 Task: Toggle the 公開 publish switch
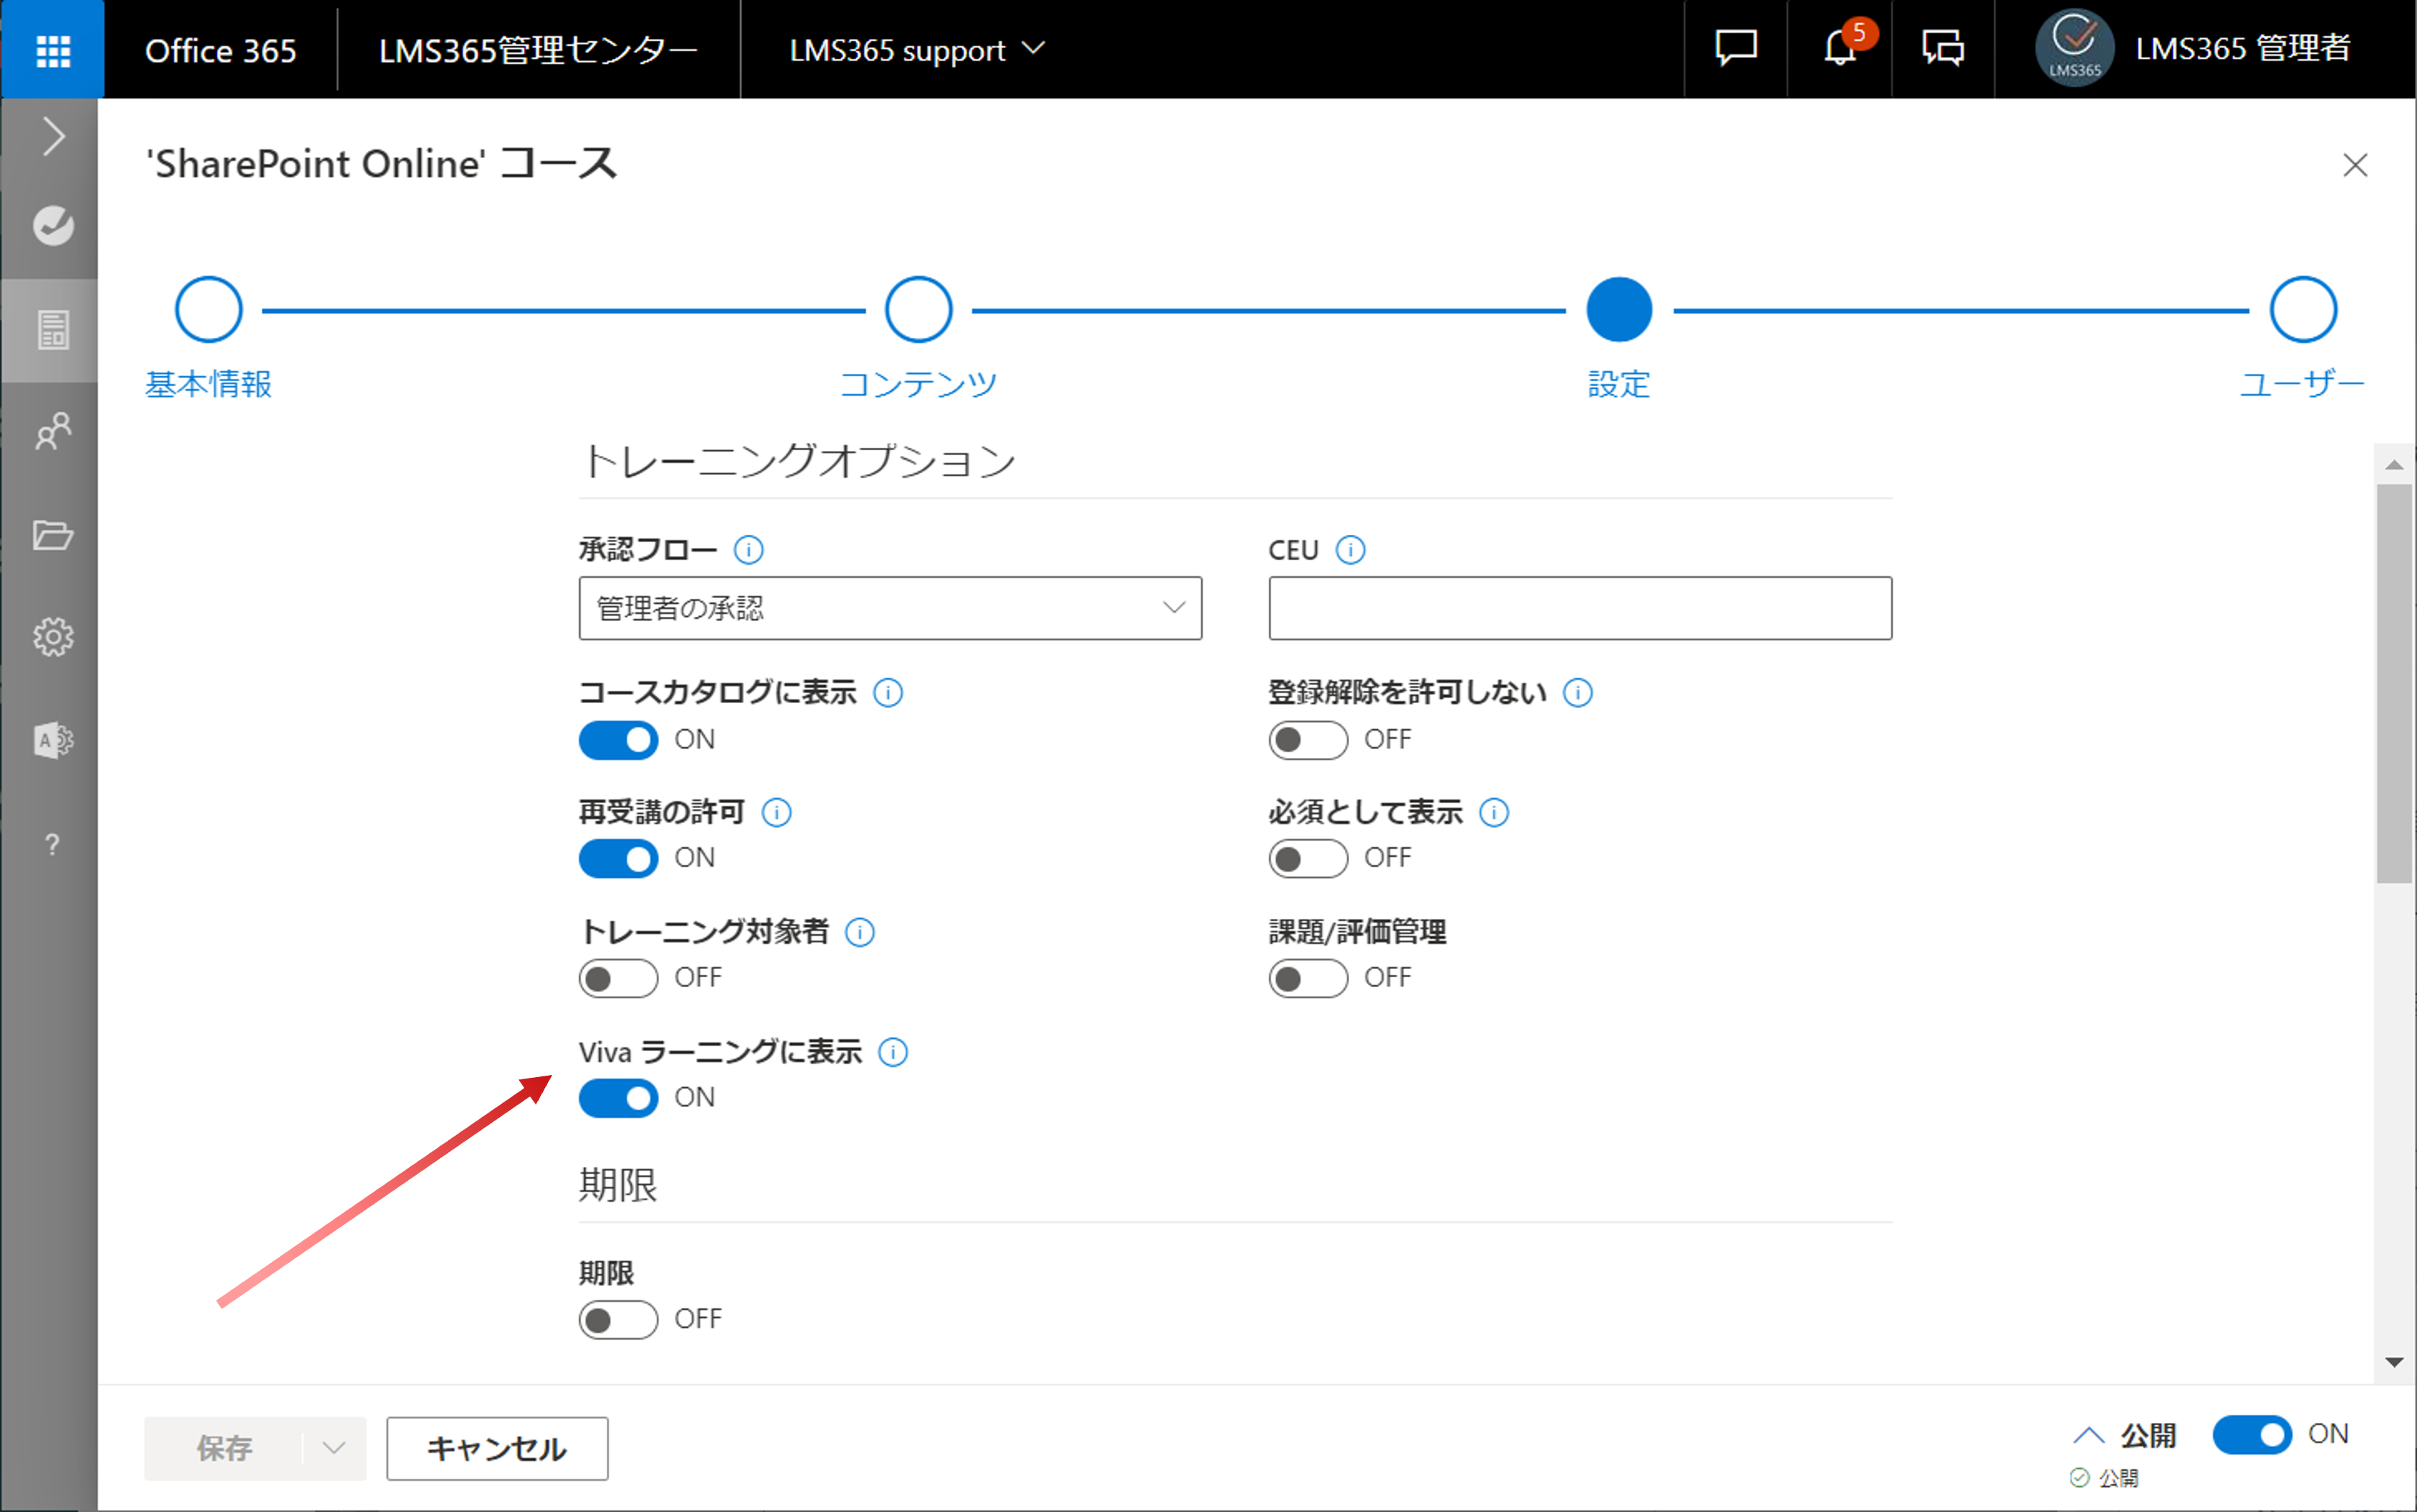point(2252,1435)
